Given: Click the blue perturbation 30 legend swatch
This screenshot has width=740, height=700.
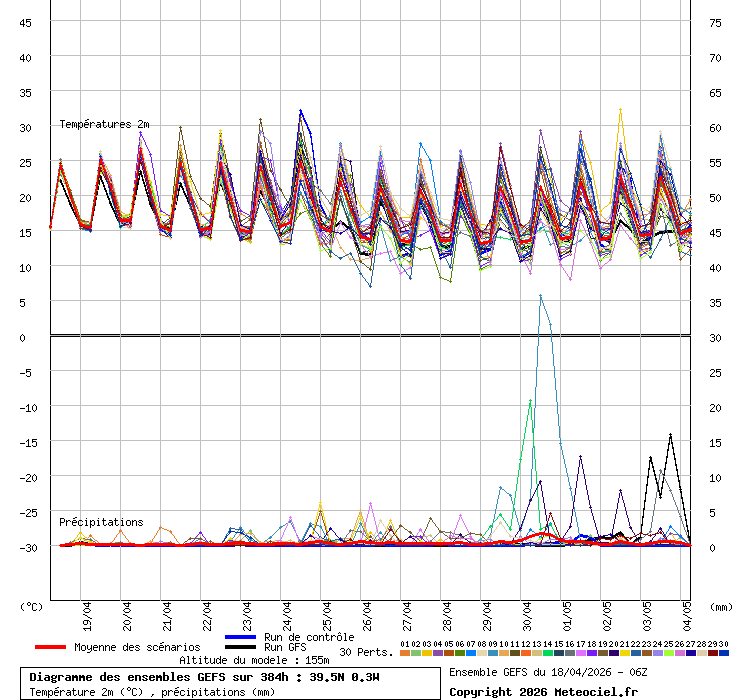Looking at the screenshot, I should [723, 653].
